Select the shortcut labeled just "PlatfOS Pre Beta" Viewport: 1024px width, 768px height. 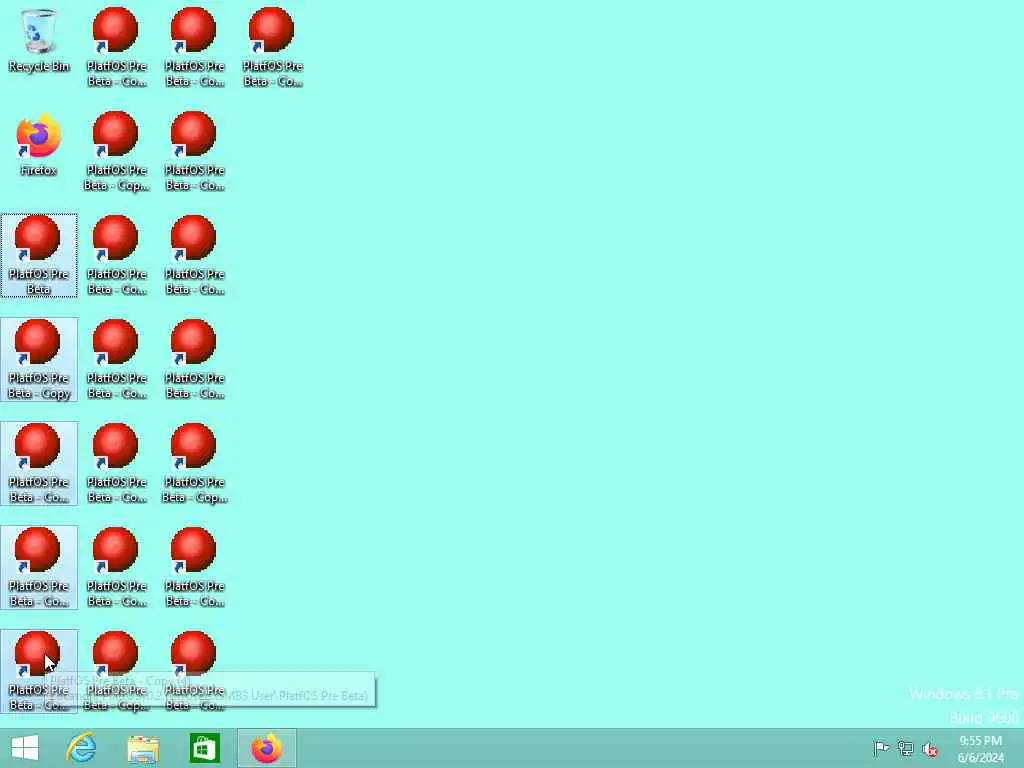(x=39, y=255)
